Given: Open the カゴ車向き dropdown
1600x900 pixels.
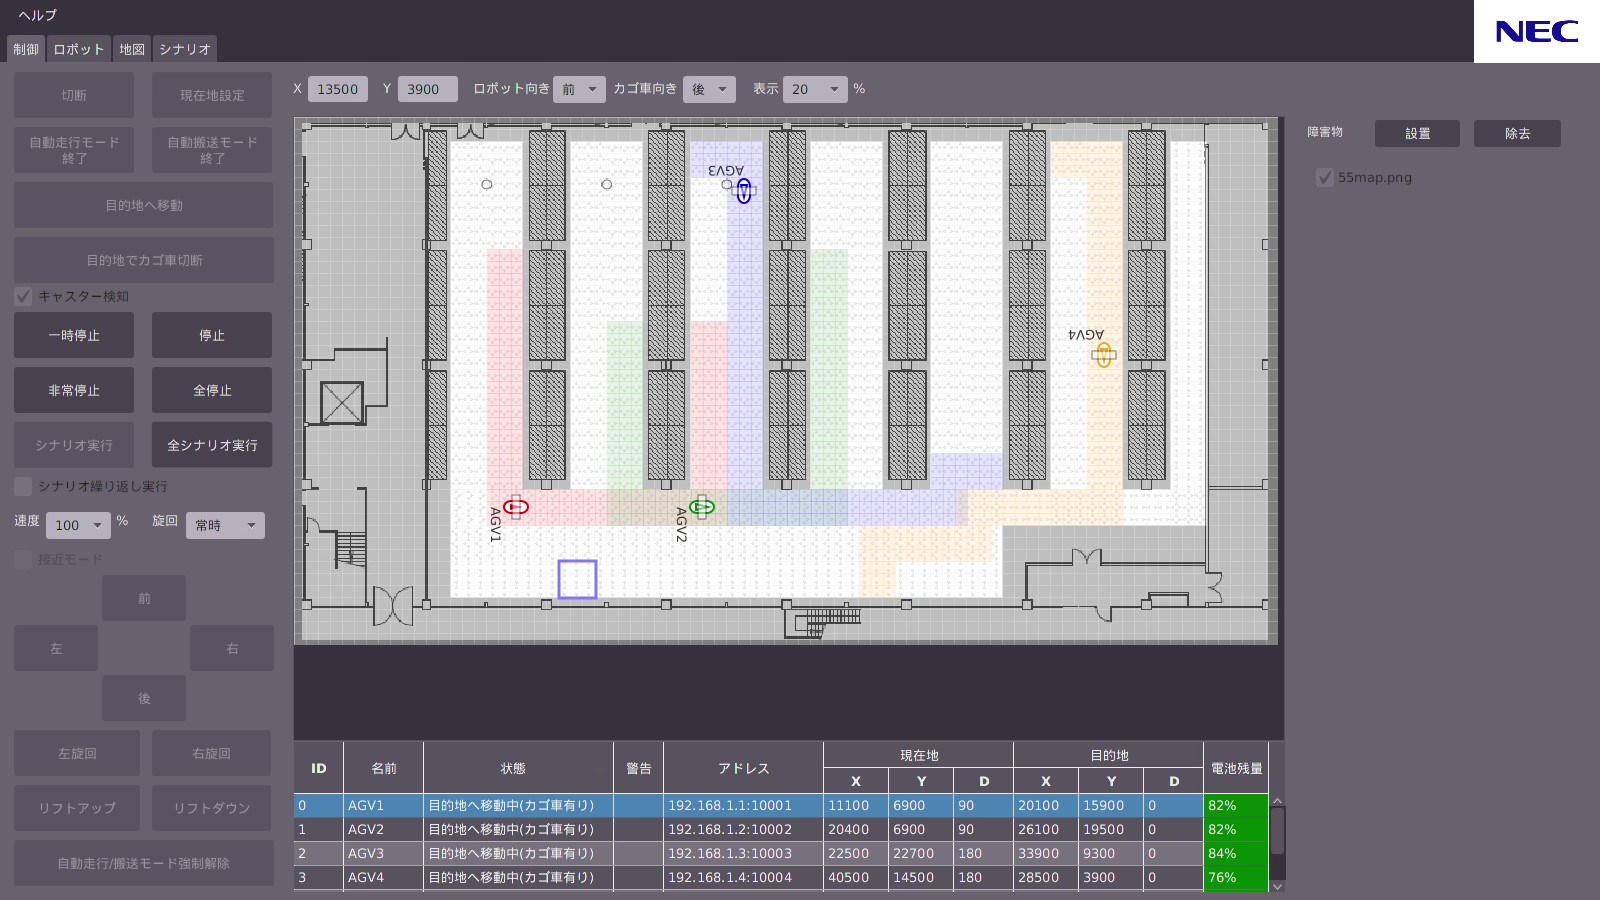Looking at the screenshot, I should coord(709,89).
